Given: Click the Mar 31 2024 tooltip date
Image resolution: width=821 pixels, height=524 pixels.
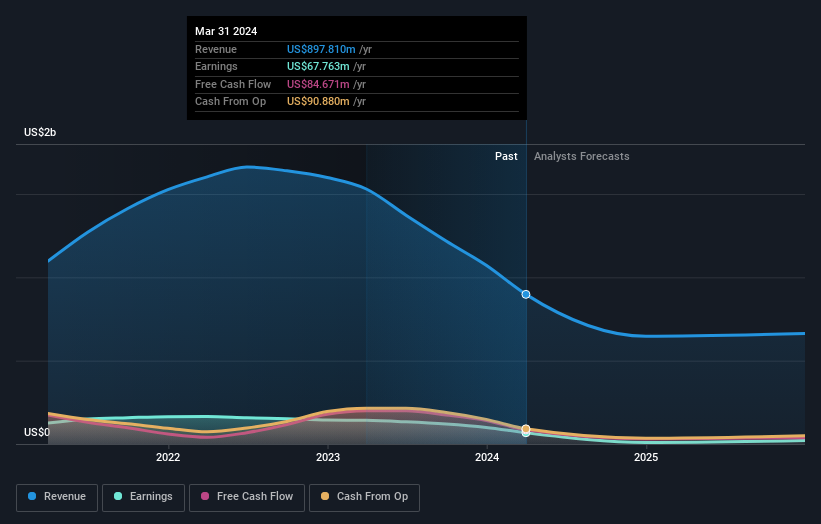Looking at the screenshot, I should click(226, 31).
